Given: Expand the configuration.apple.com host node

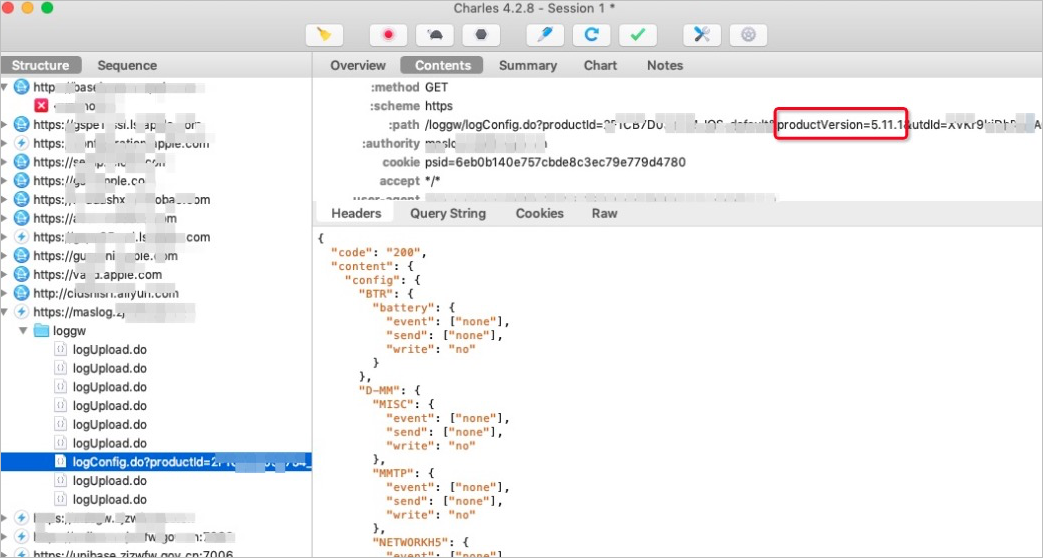Looking at the screenshot, I should (5, 143).
